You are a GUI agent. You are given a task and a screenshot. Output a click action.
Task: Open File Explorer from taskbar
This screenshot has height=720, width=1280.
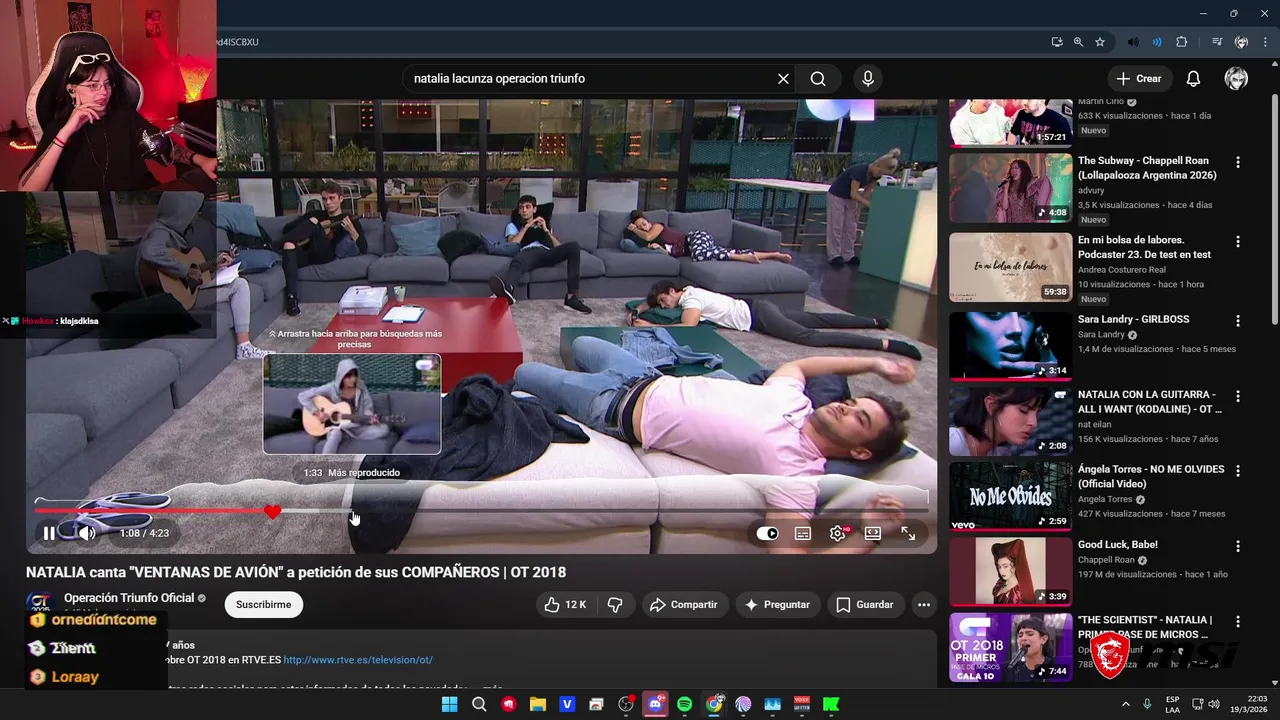(537, 704)
